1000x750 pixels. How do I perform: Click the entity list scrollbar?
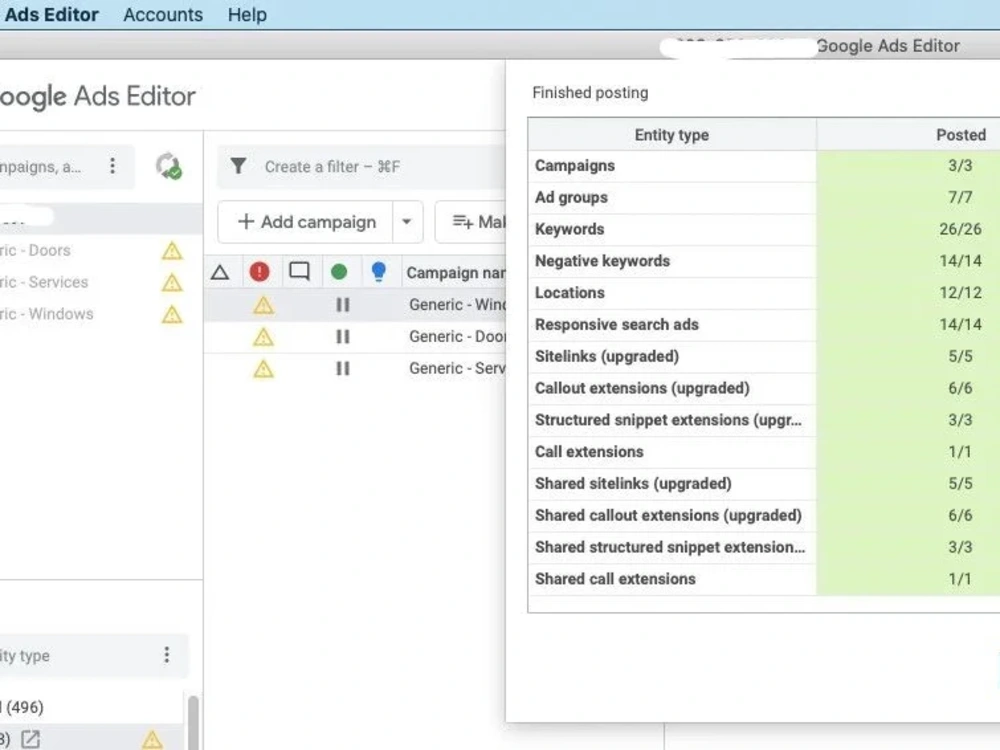tap(193, 723)
